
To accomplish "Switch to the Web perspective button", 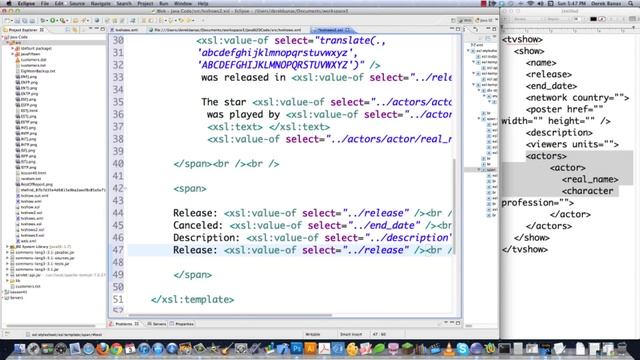I will [x=466, y=20].
